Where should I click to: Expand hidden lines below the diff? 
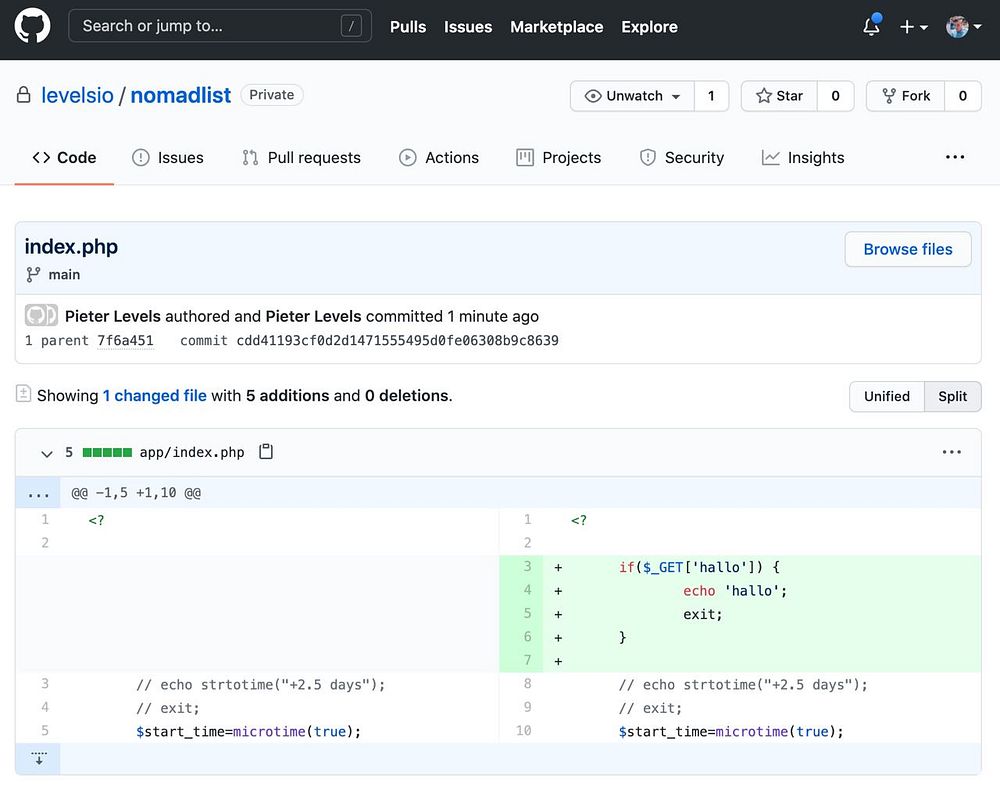pos(39,759)
